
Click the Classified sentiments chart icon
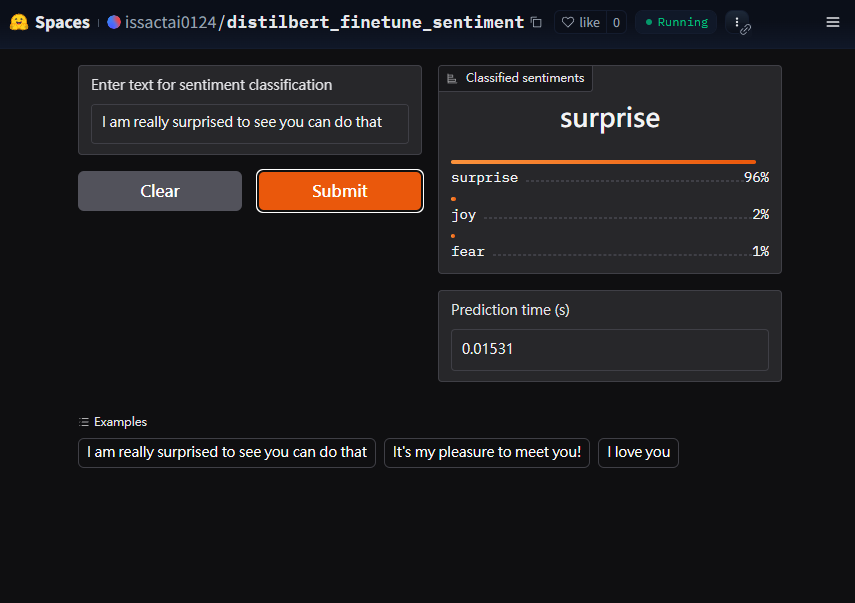pos(452,79)
